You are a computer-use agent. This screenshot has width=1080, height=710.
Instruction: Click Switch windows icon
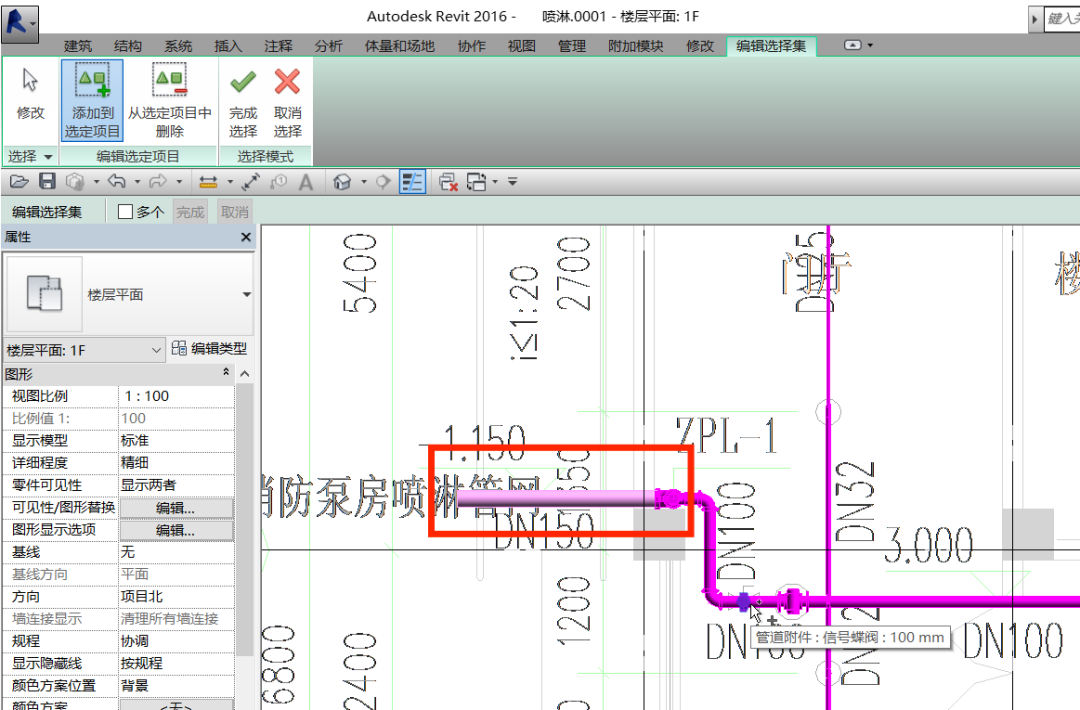tap(477, 182)
